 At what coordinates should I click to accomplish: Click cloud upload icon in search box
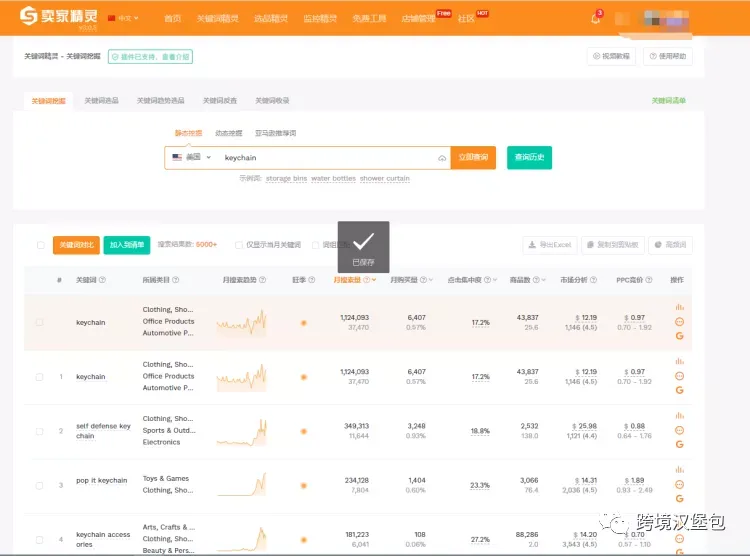442,158
